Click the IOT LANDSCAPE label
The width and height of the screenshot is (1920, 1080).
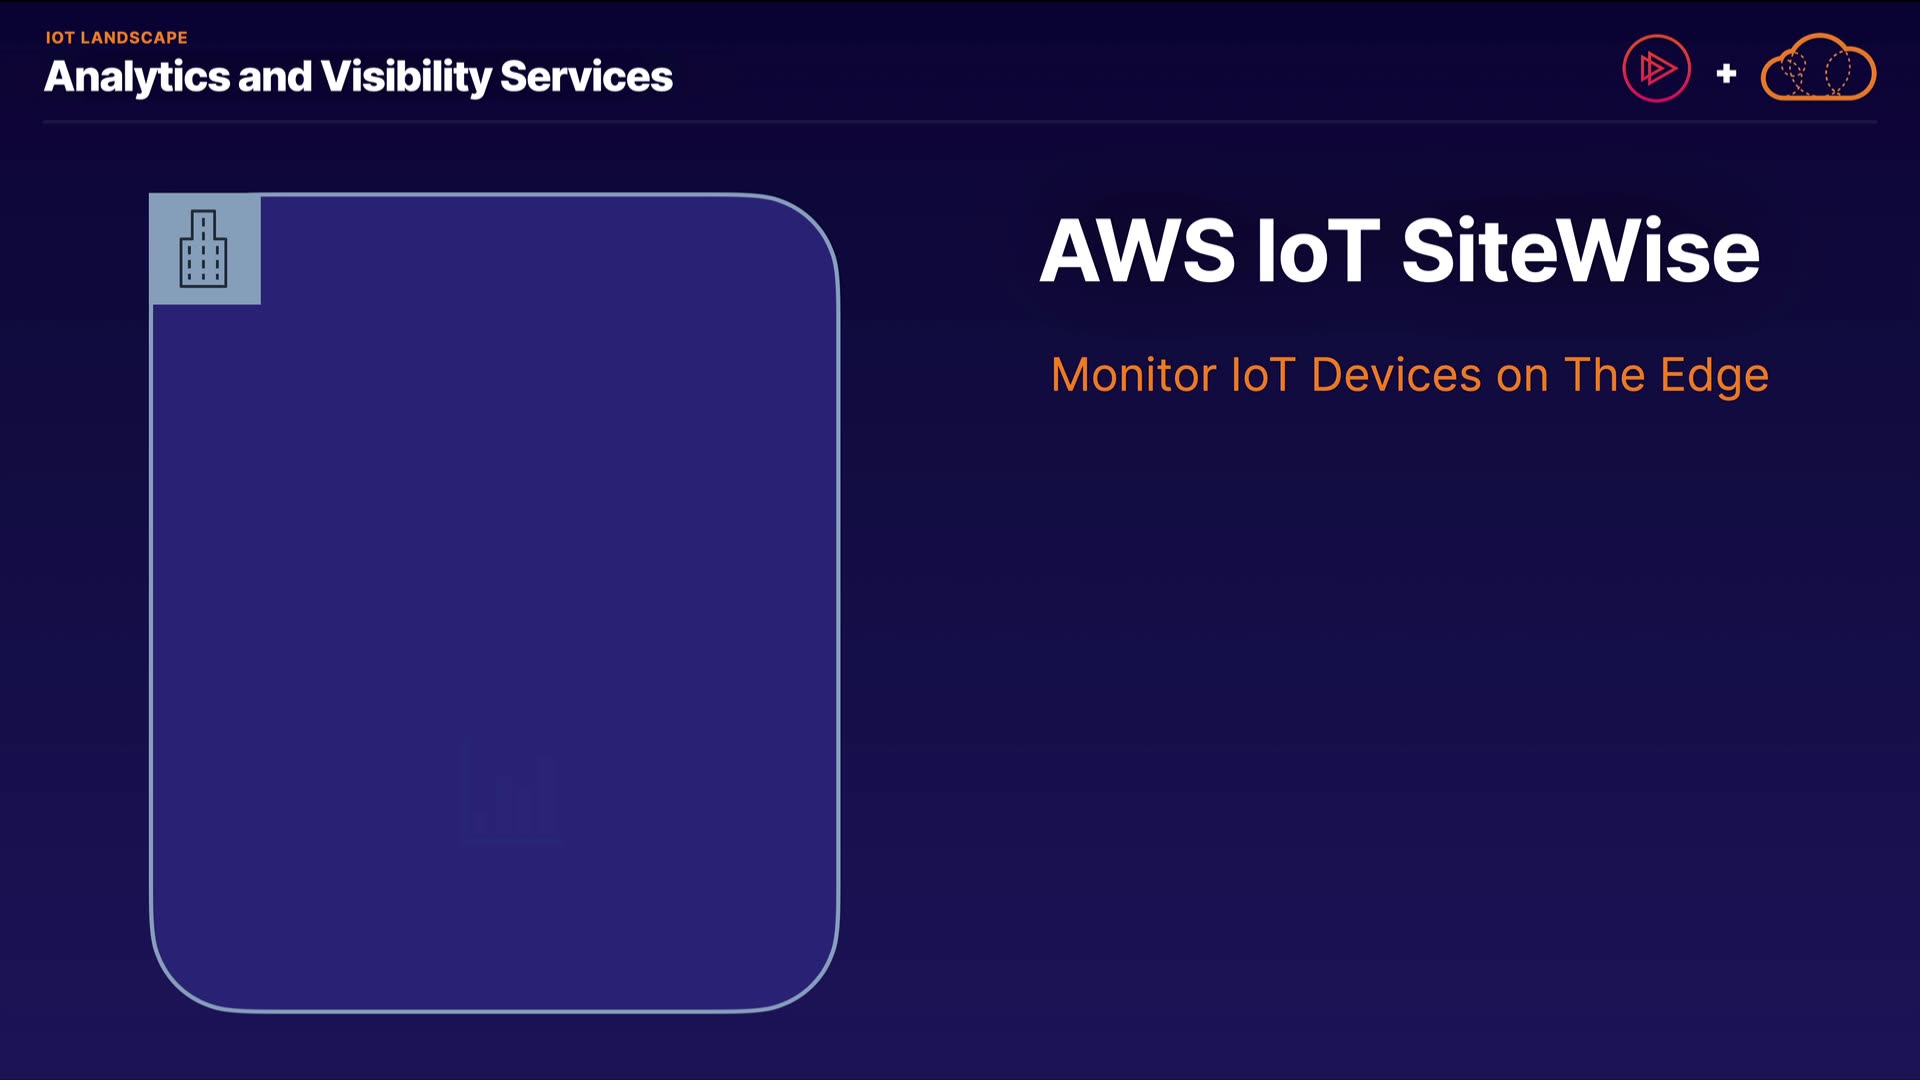116,38
